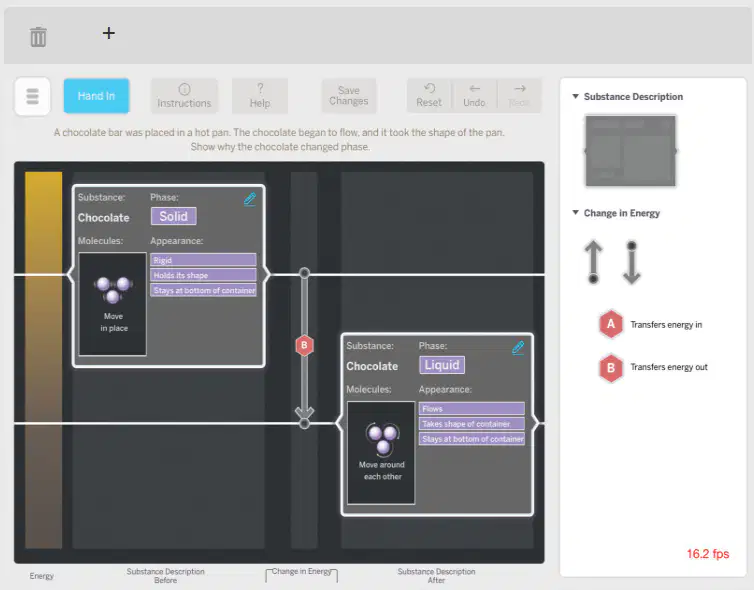Click the Reset button
The image size is (754, 590).
point(429,96)
